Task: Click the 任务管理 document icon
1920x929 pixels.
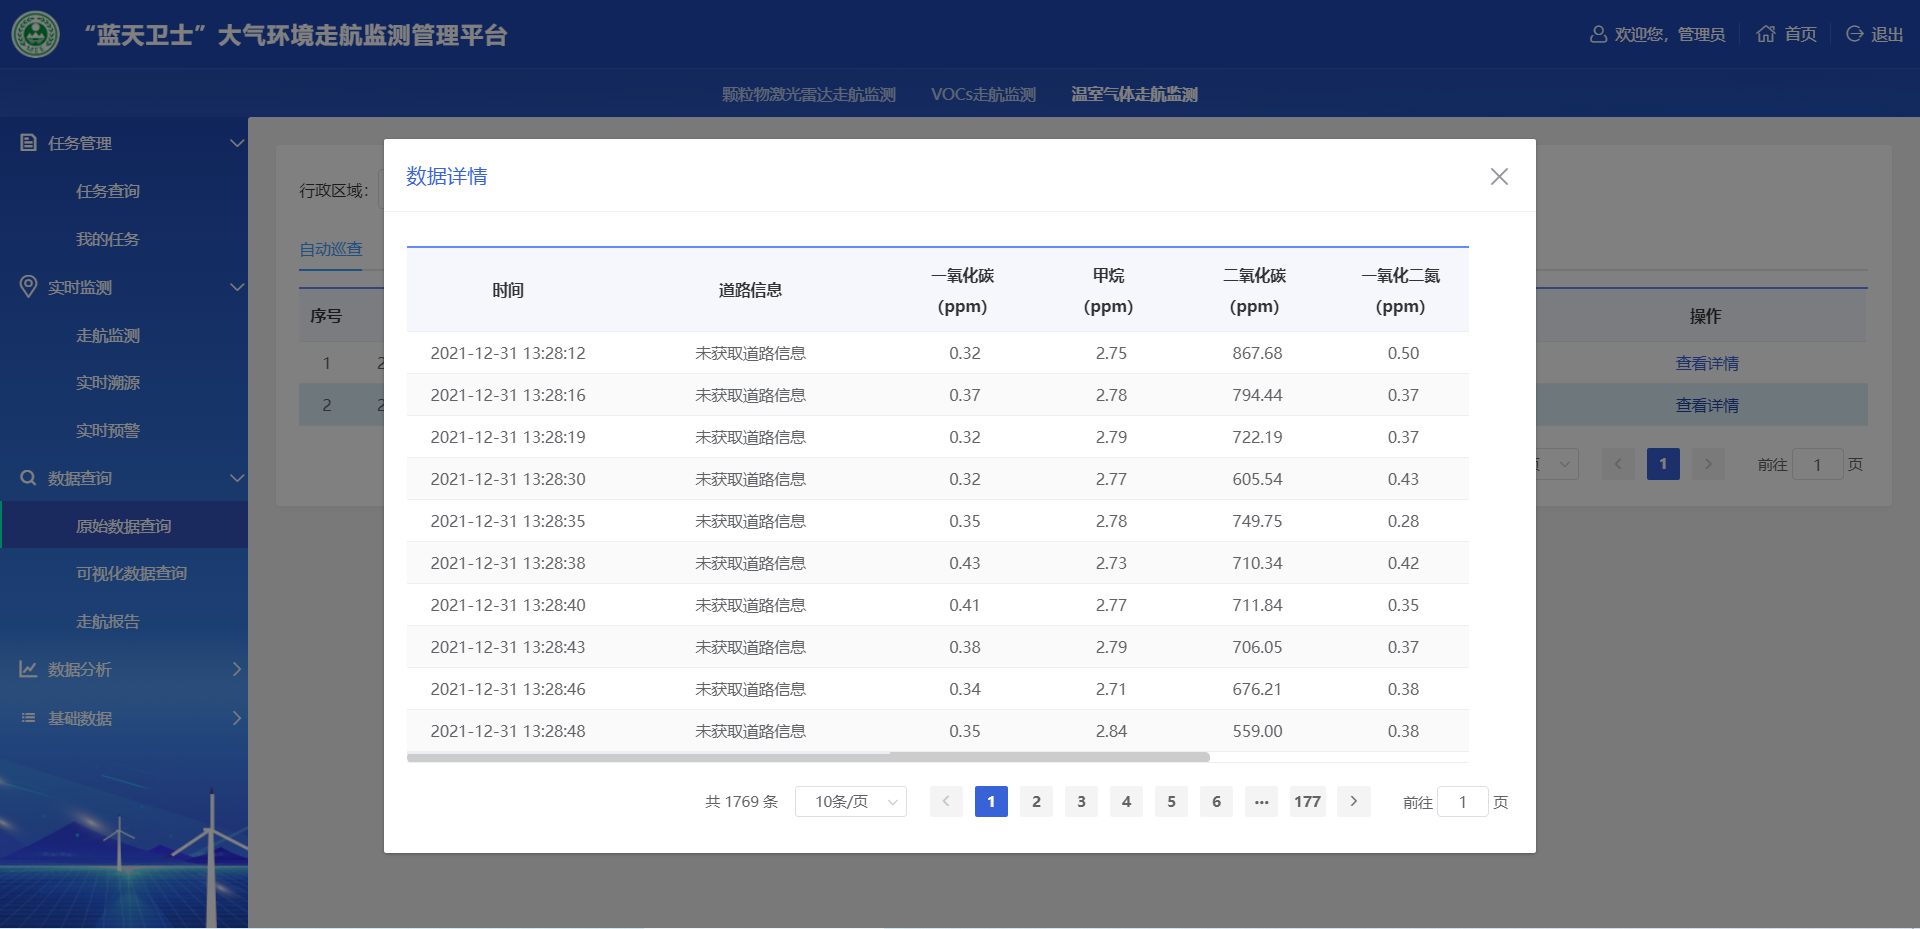Action: [x=28, y=143]
